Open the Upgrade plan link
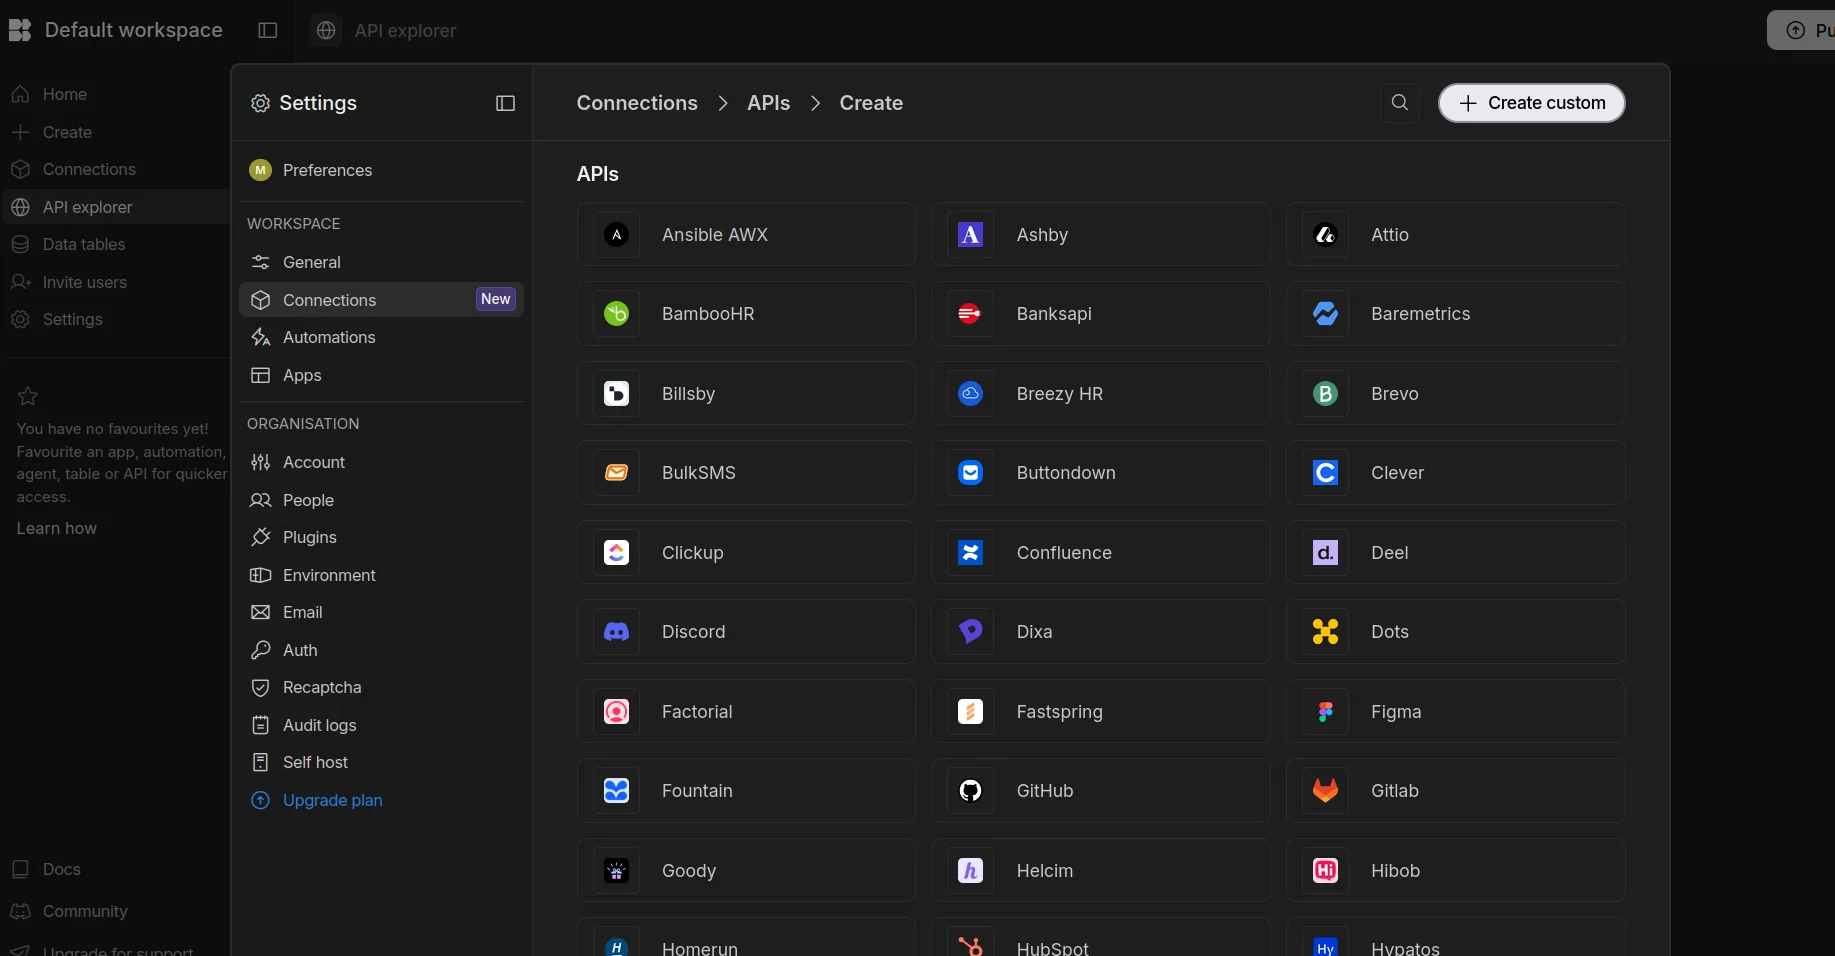This screenshot has height=956, width=1835. pos(332,800)
